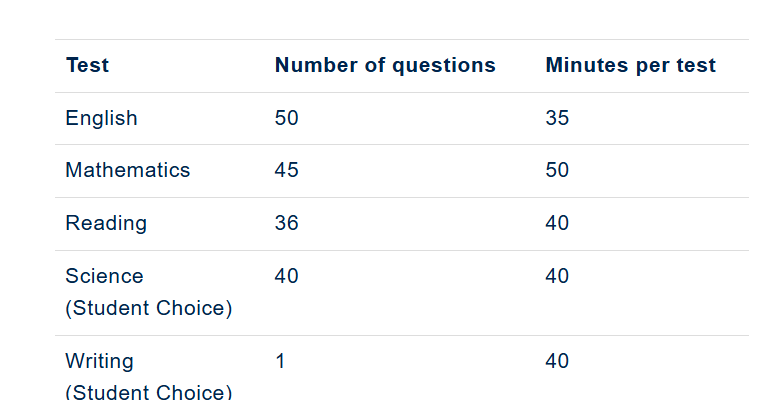Click English question count 50
Viewport: 770px width, 400px height.
(x=286, y=118)
